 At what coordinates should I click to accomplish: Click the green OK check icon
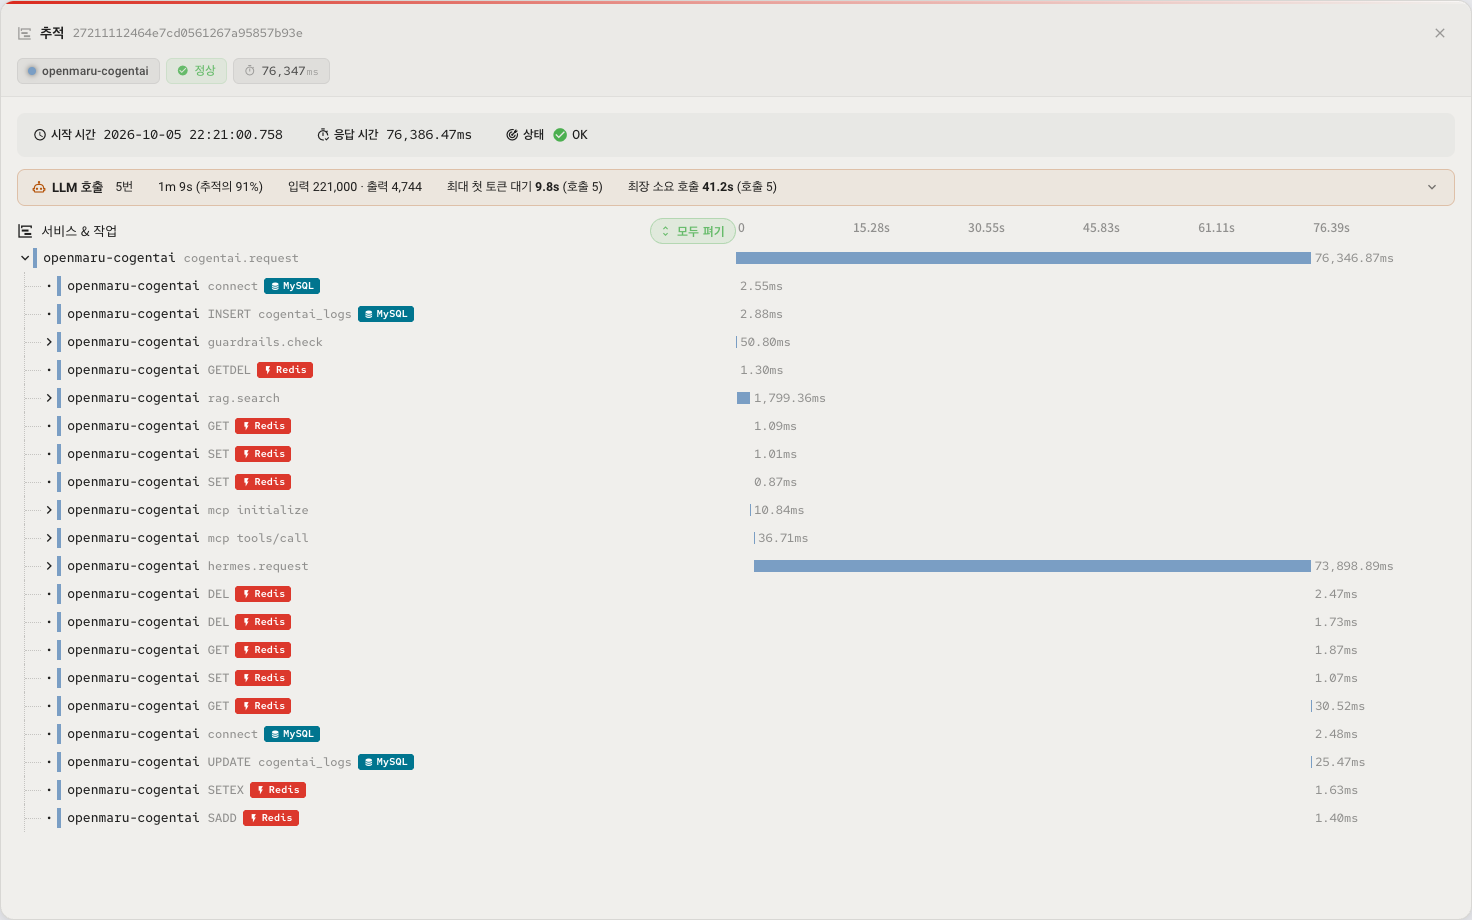pos(560,135)
